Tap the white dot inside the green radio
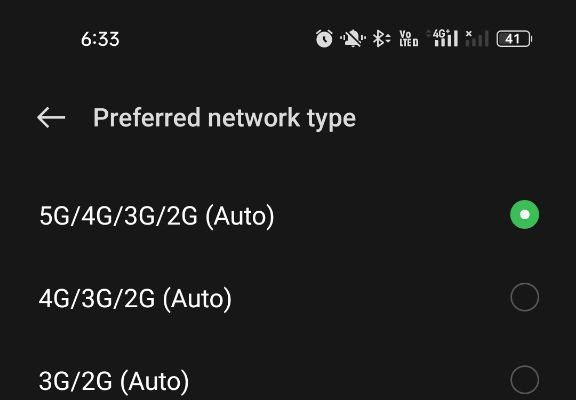This screenshot has height=400, width=576. pyautogui.click(x=525, y=215)
